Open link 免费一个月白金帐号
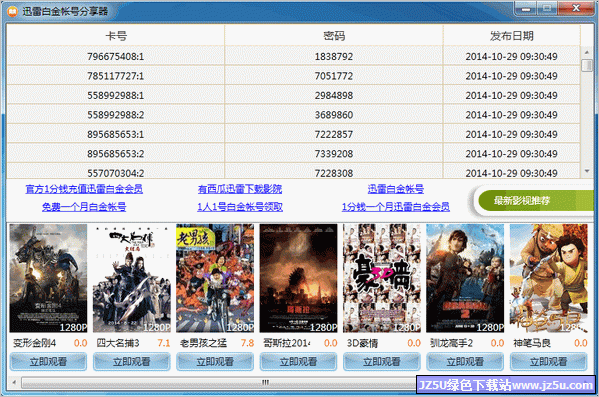This screenshot has width=599, height=397. click(84, 207)
